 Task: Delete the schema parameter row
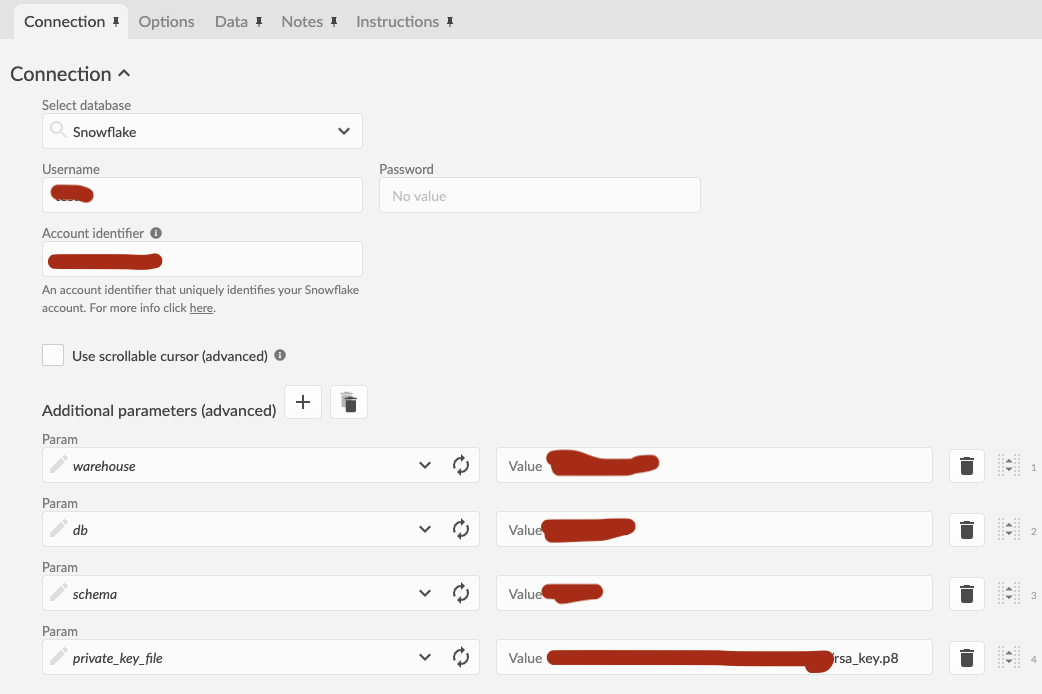967,593
